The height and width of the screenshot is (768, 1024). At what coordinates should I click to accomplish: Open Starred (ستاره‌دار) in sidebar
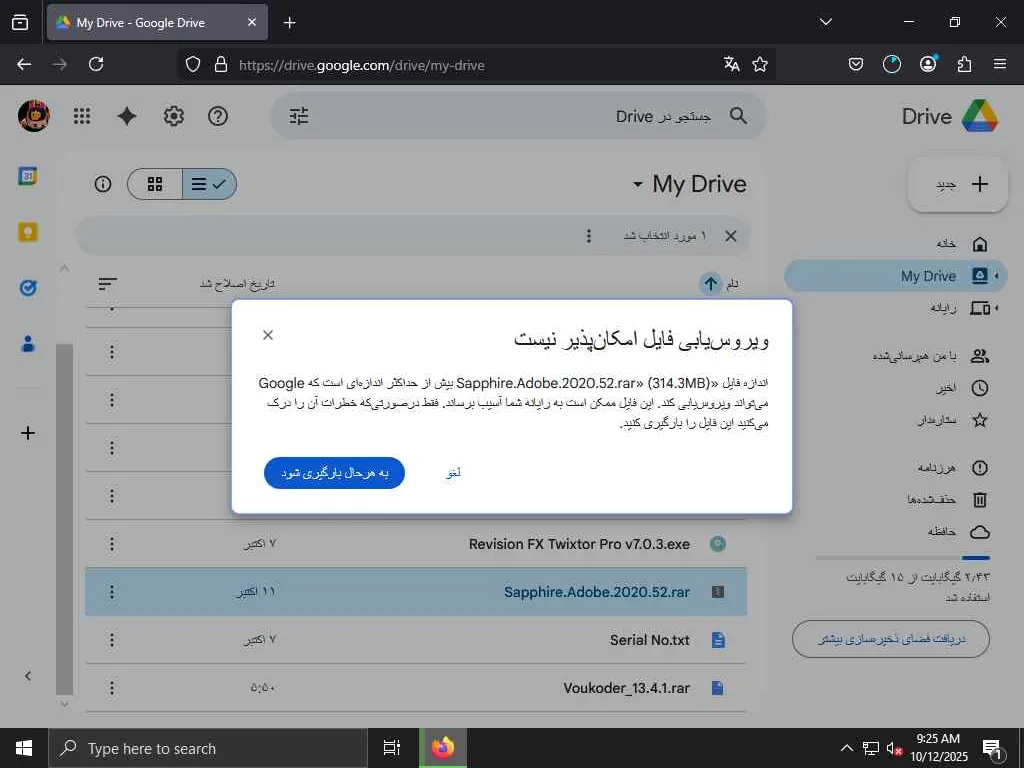coord(896,420)
